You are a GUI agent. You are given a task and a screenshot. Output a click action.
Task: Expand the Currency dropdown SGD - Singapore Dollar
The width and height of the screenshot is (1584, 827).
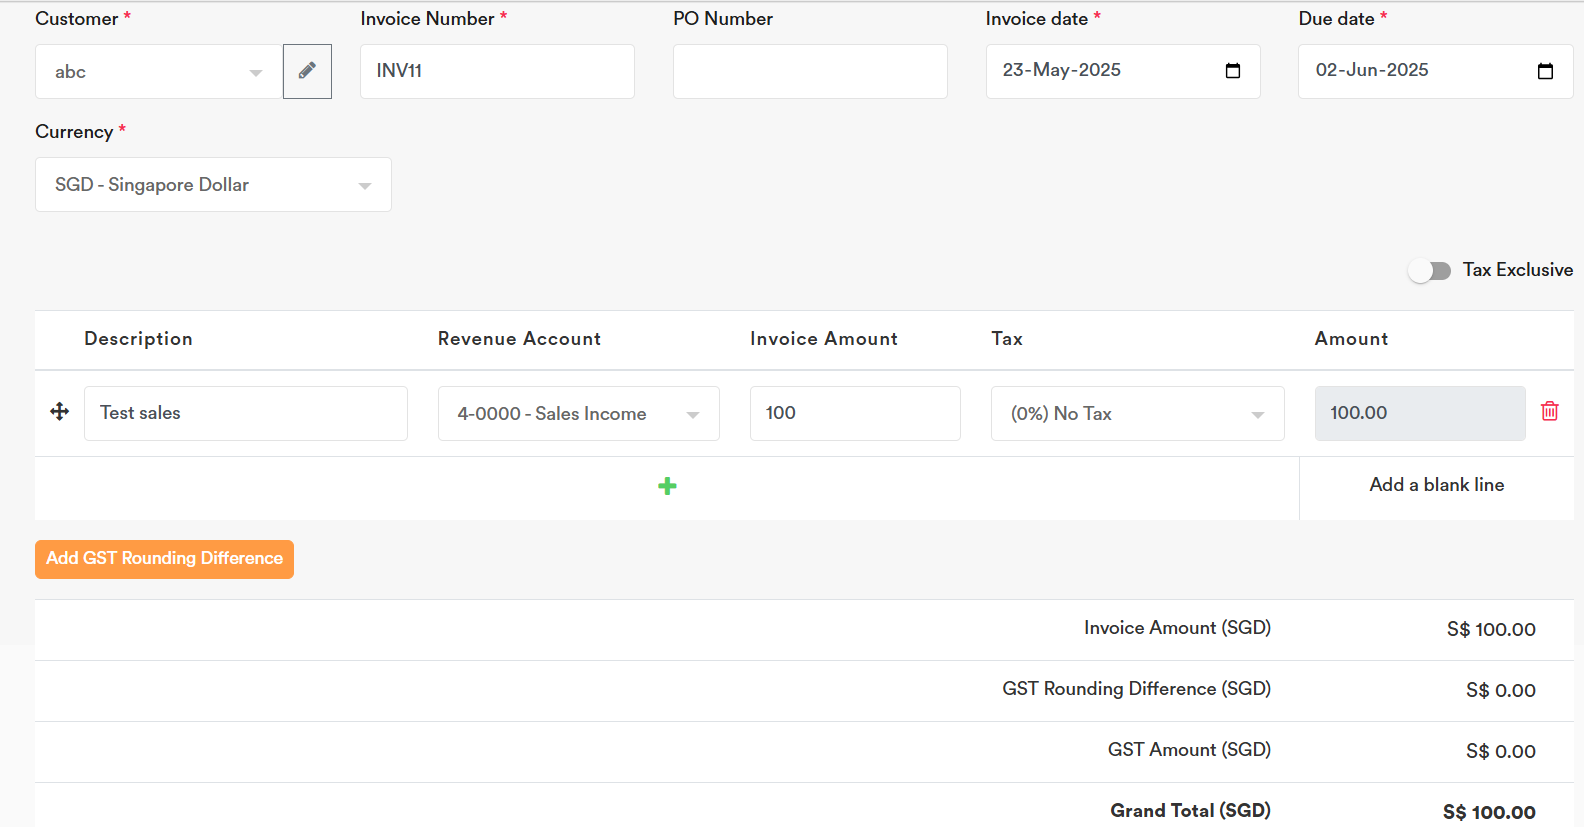click(212, 185)
